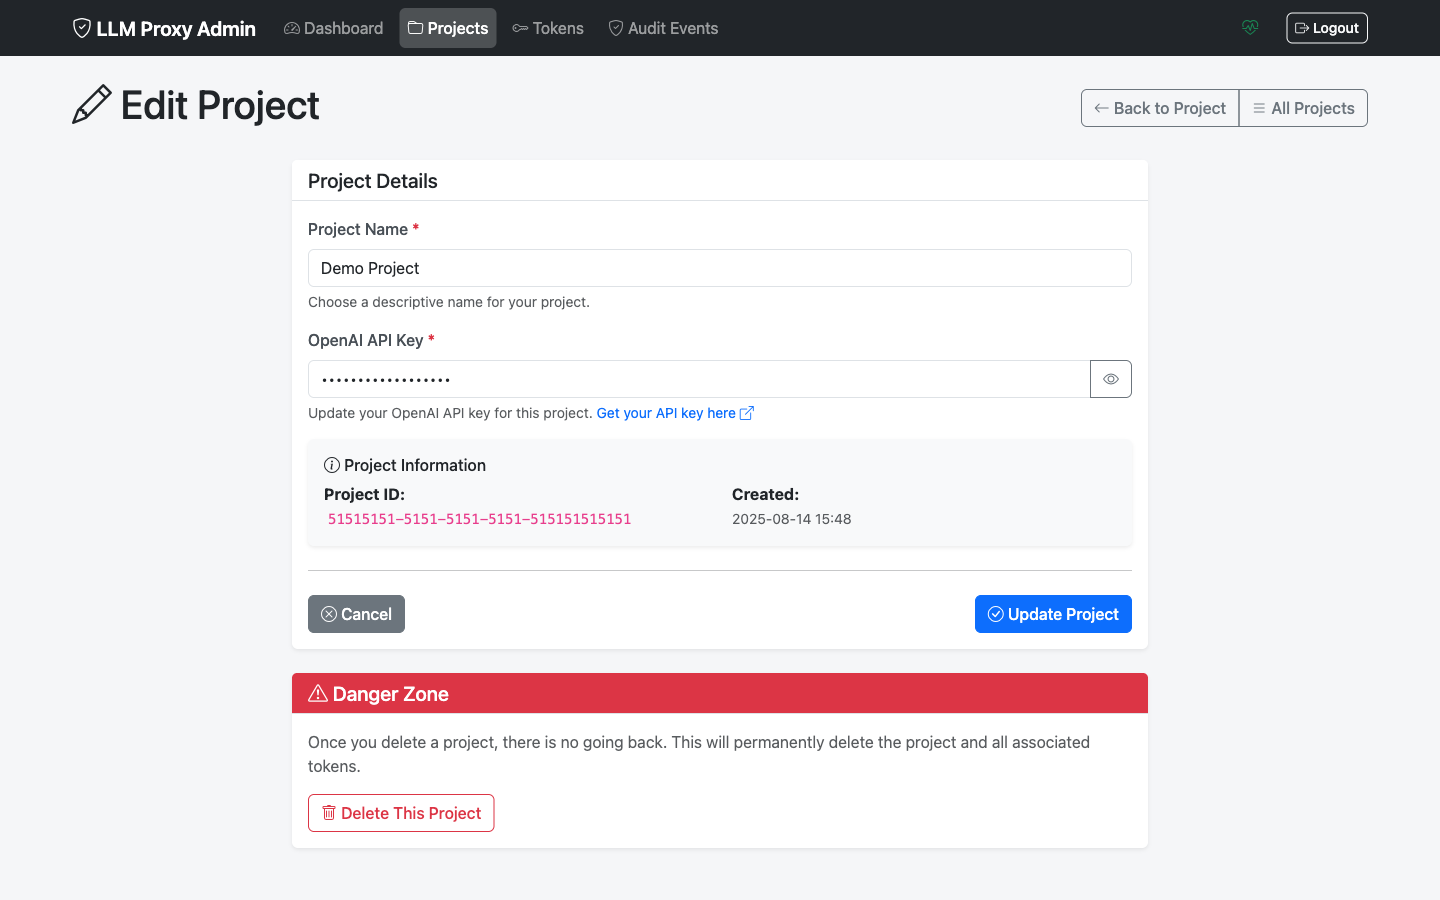Click the pencil icon beside Edit Project
This screenshot has width=1440, height=900.
[x=91, y=103]
